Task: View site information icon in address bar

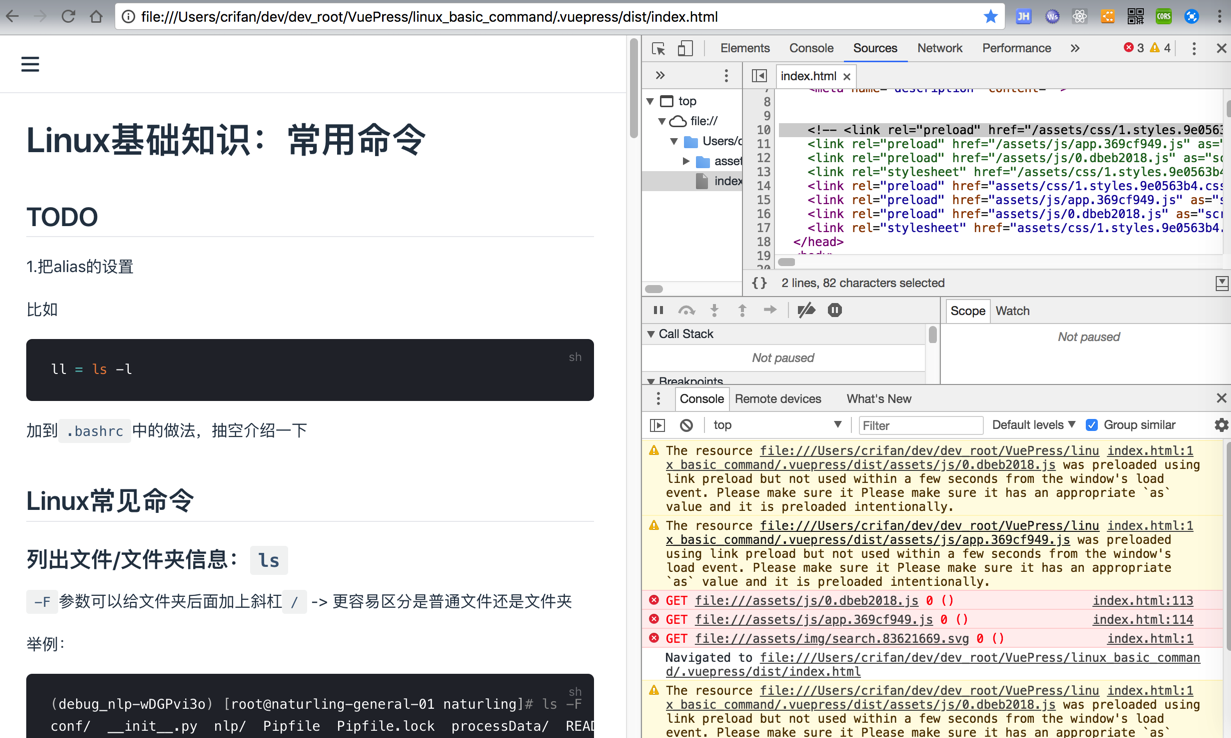Action: click(128, 17)
